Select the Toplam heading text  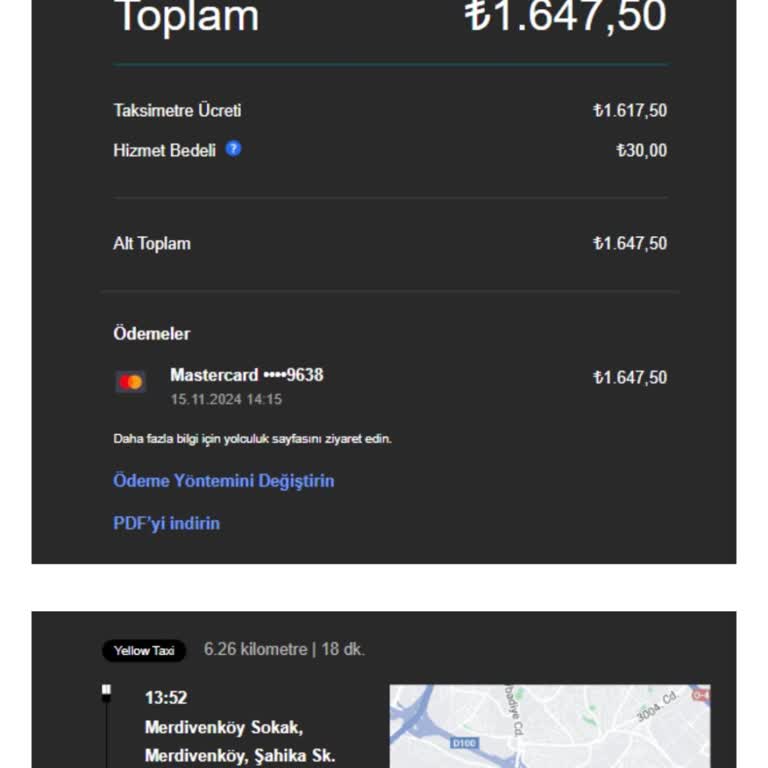186,17
